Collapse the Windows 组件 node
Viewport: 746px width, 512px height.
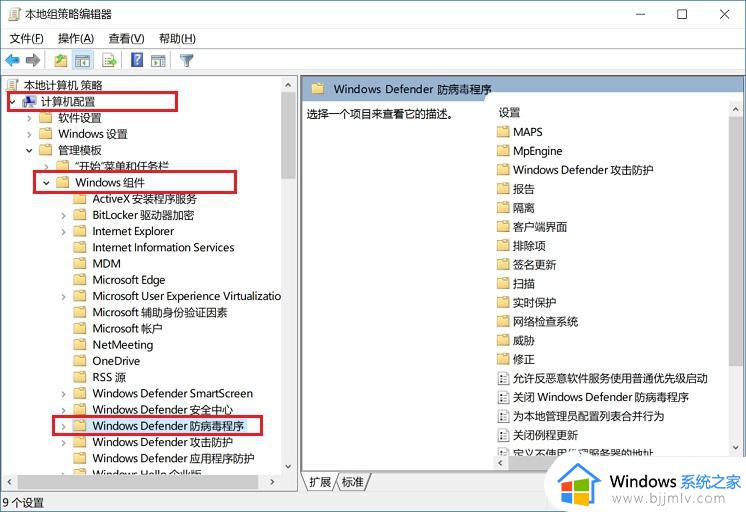[x=46, y=183]
